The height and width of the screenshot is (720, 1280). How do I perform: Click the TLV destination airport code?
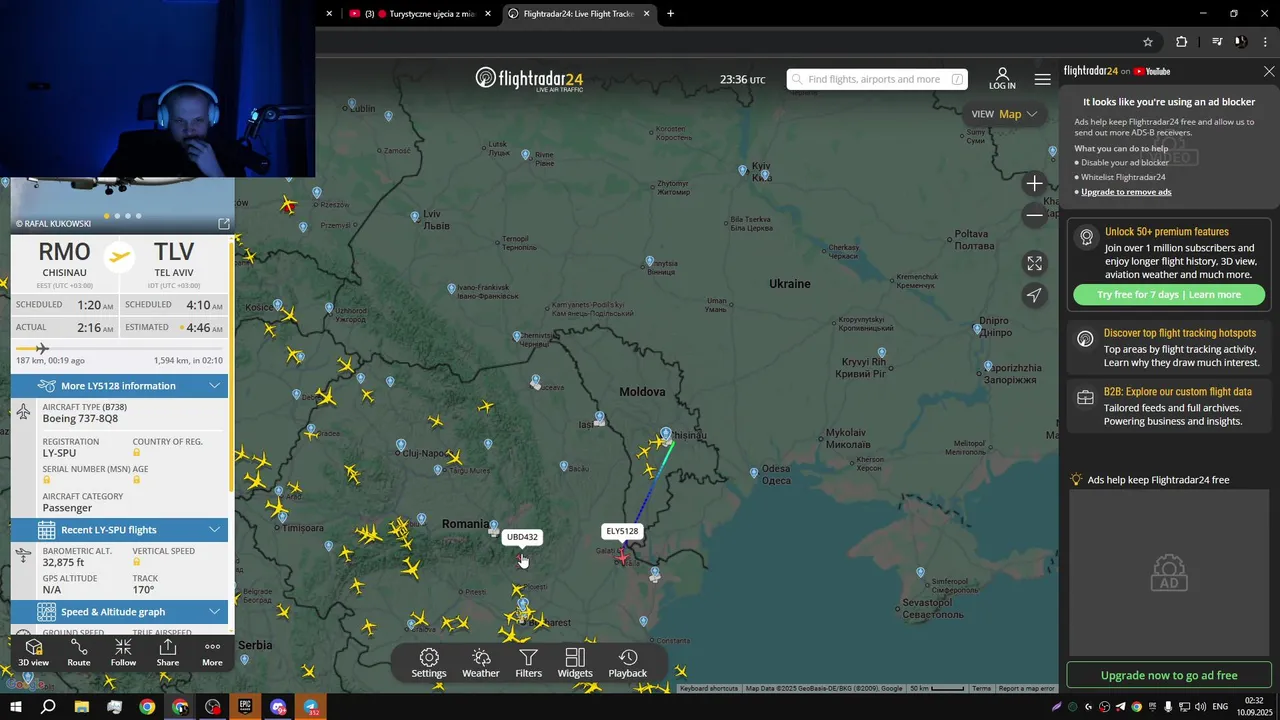click(174, 252)
